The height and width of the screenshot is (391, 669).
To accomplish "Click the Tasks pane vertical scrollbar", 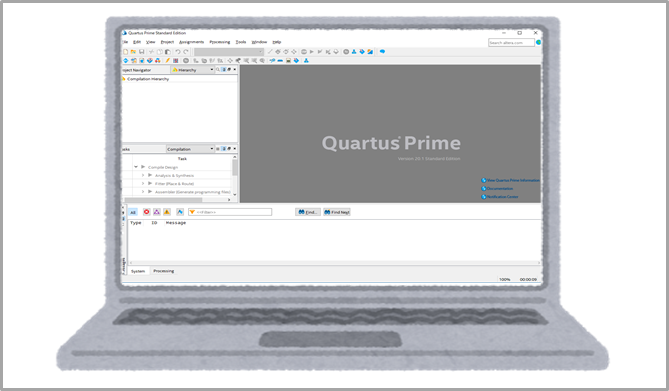I will (x=235, y=175).
